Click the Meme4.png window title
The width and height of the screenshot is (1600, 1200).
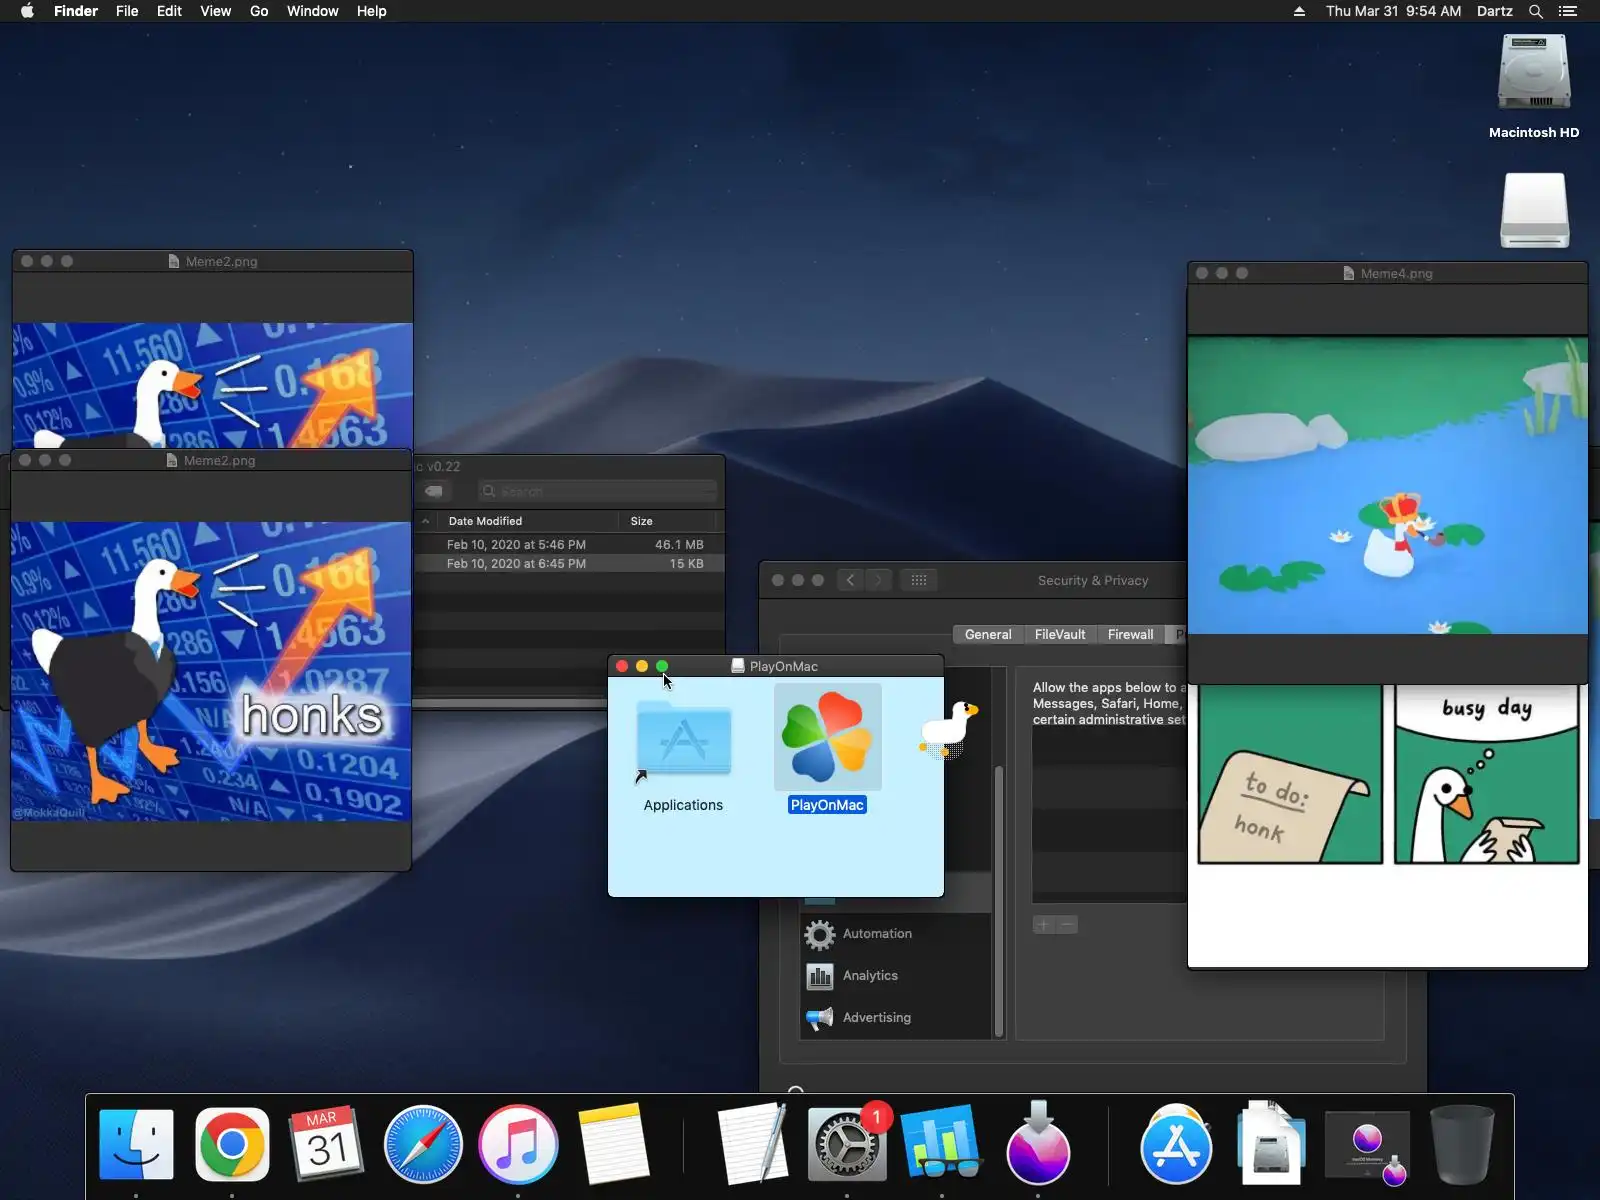[x=1396, y=273]
